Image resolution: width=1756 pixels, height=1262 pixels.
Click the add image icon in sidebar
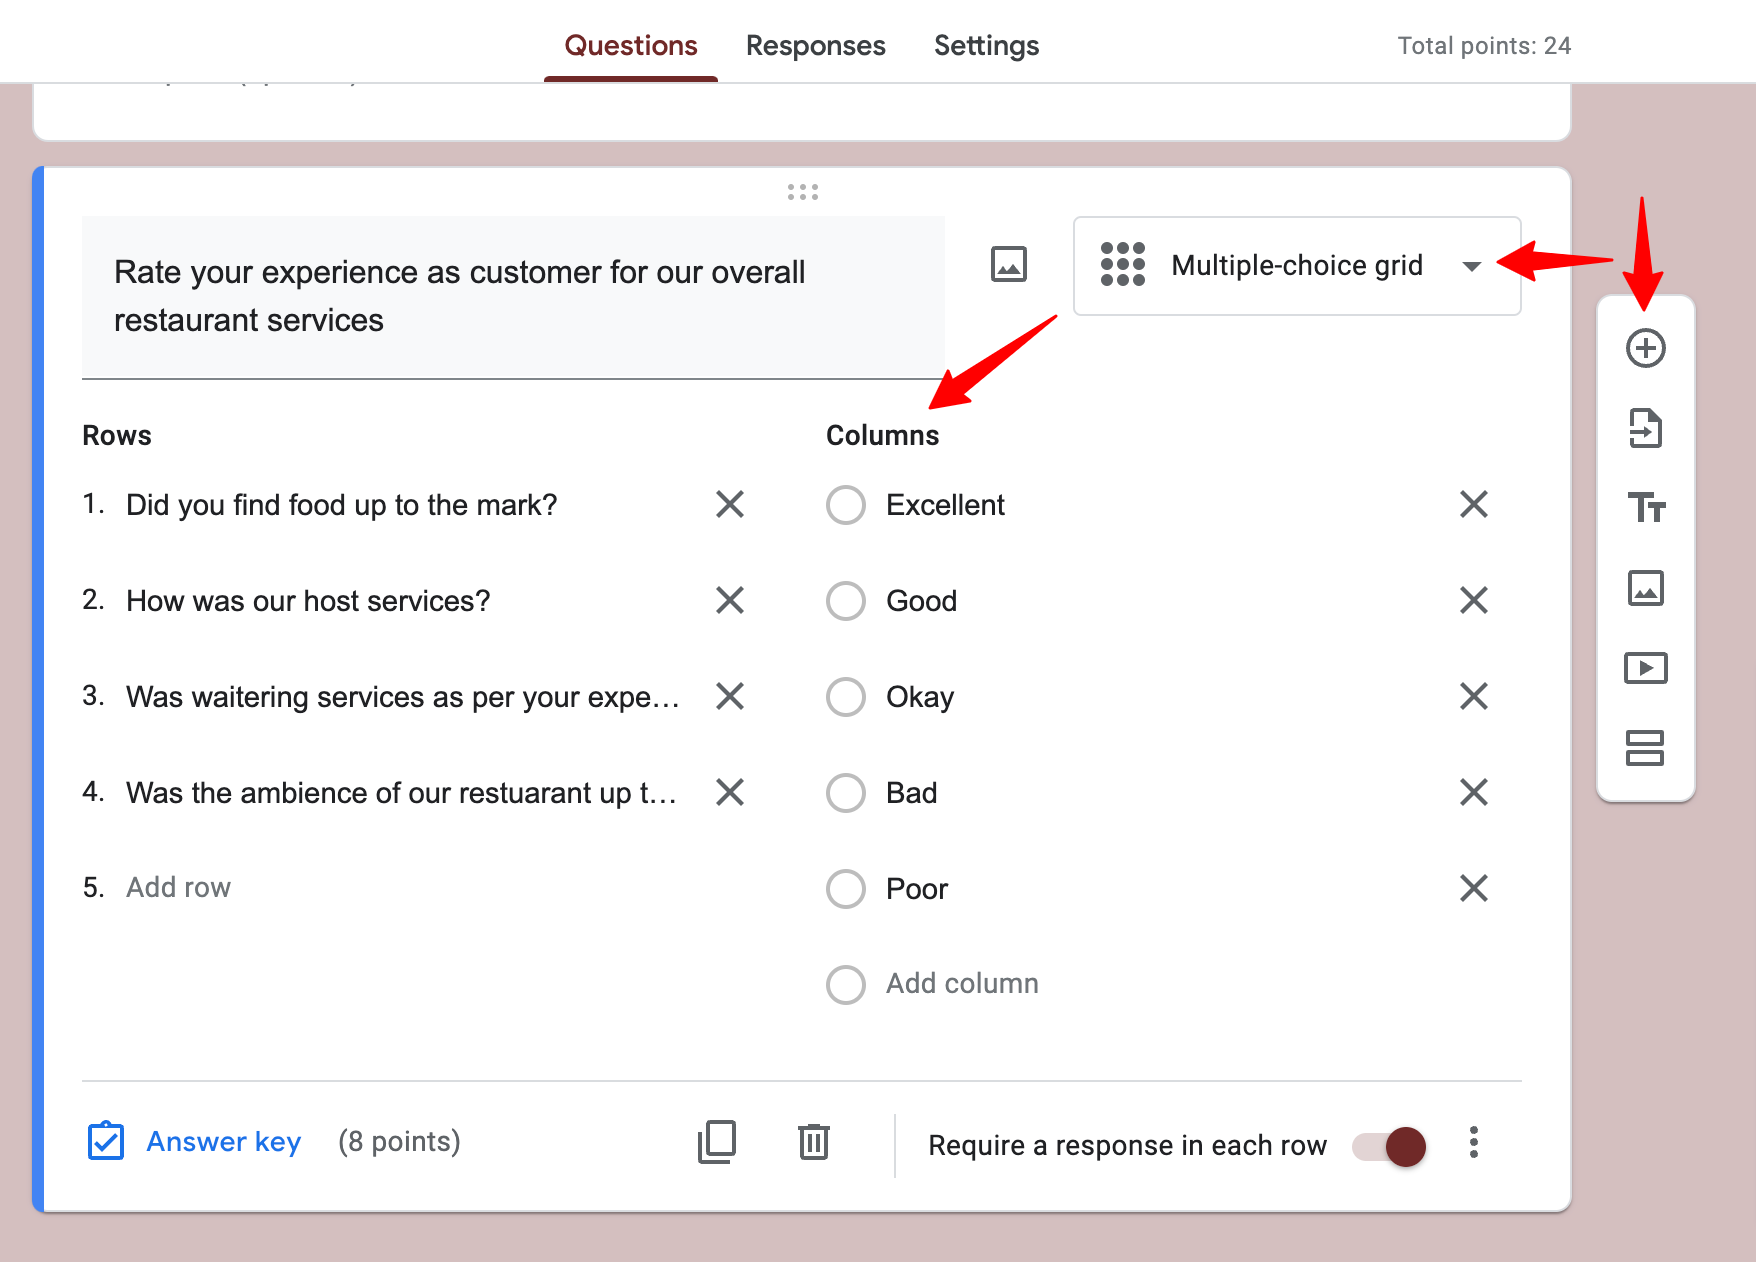point(1645,588)
